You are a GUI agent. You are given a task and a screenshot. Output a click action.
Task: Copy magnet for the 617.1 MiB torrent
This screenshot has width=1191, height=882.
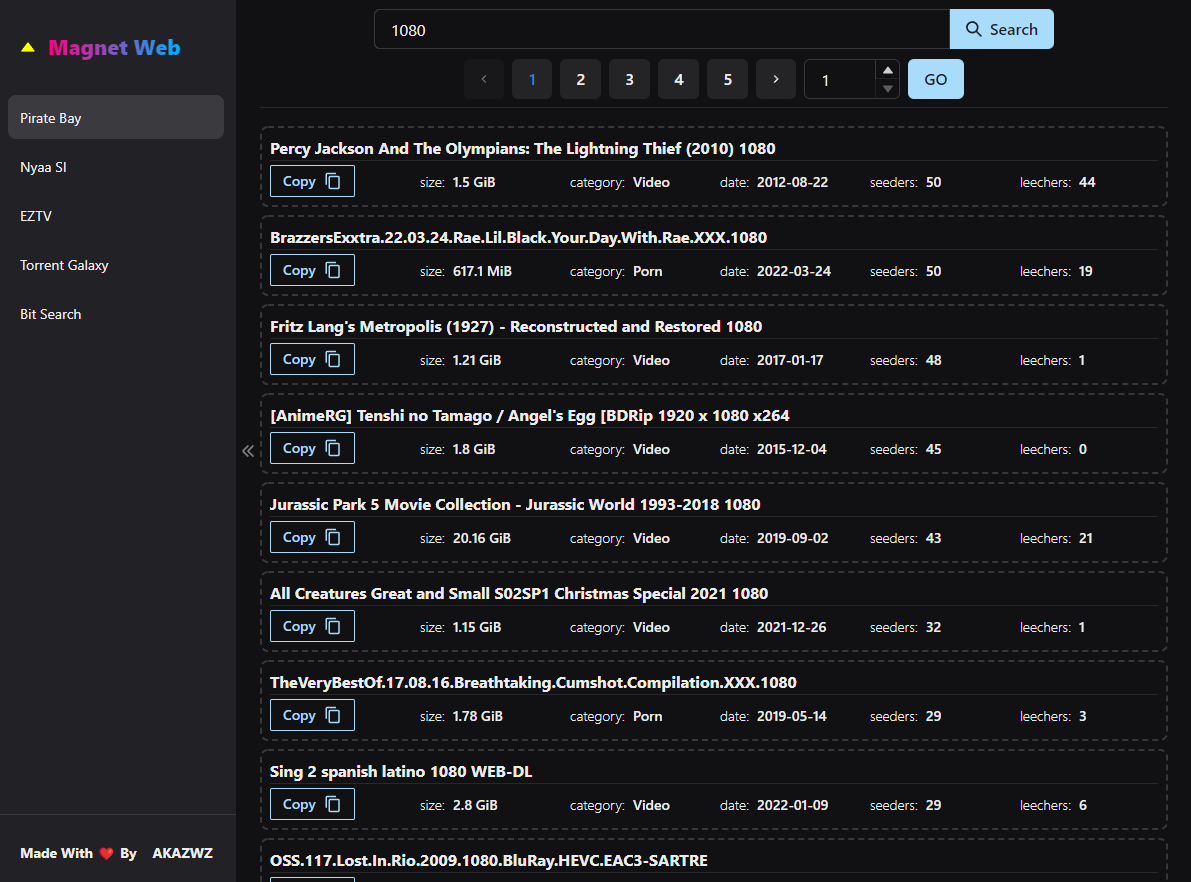312,270
